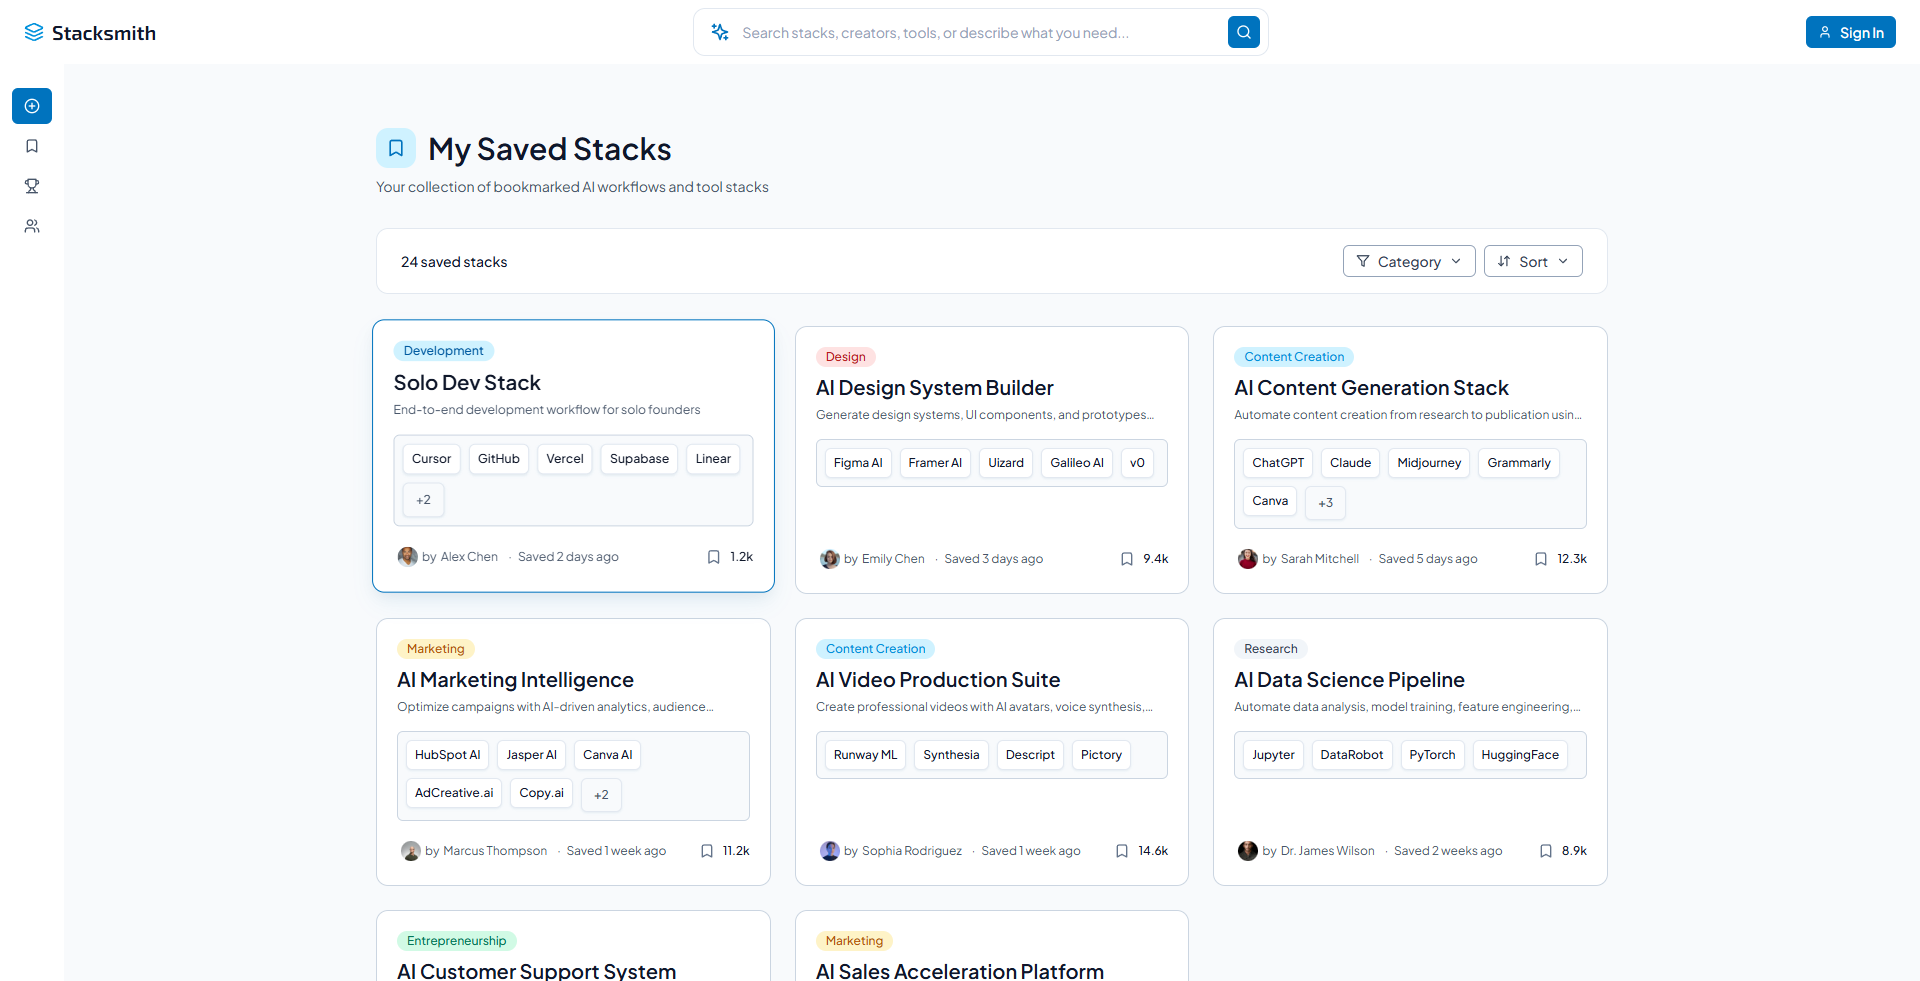Click Marcus Thompson's avatar
This screenshot has height=981, width=1920.
(410, 851)
